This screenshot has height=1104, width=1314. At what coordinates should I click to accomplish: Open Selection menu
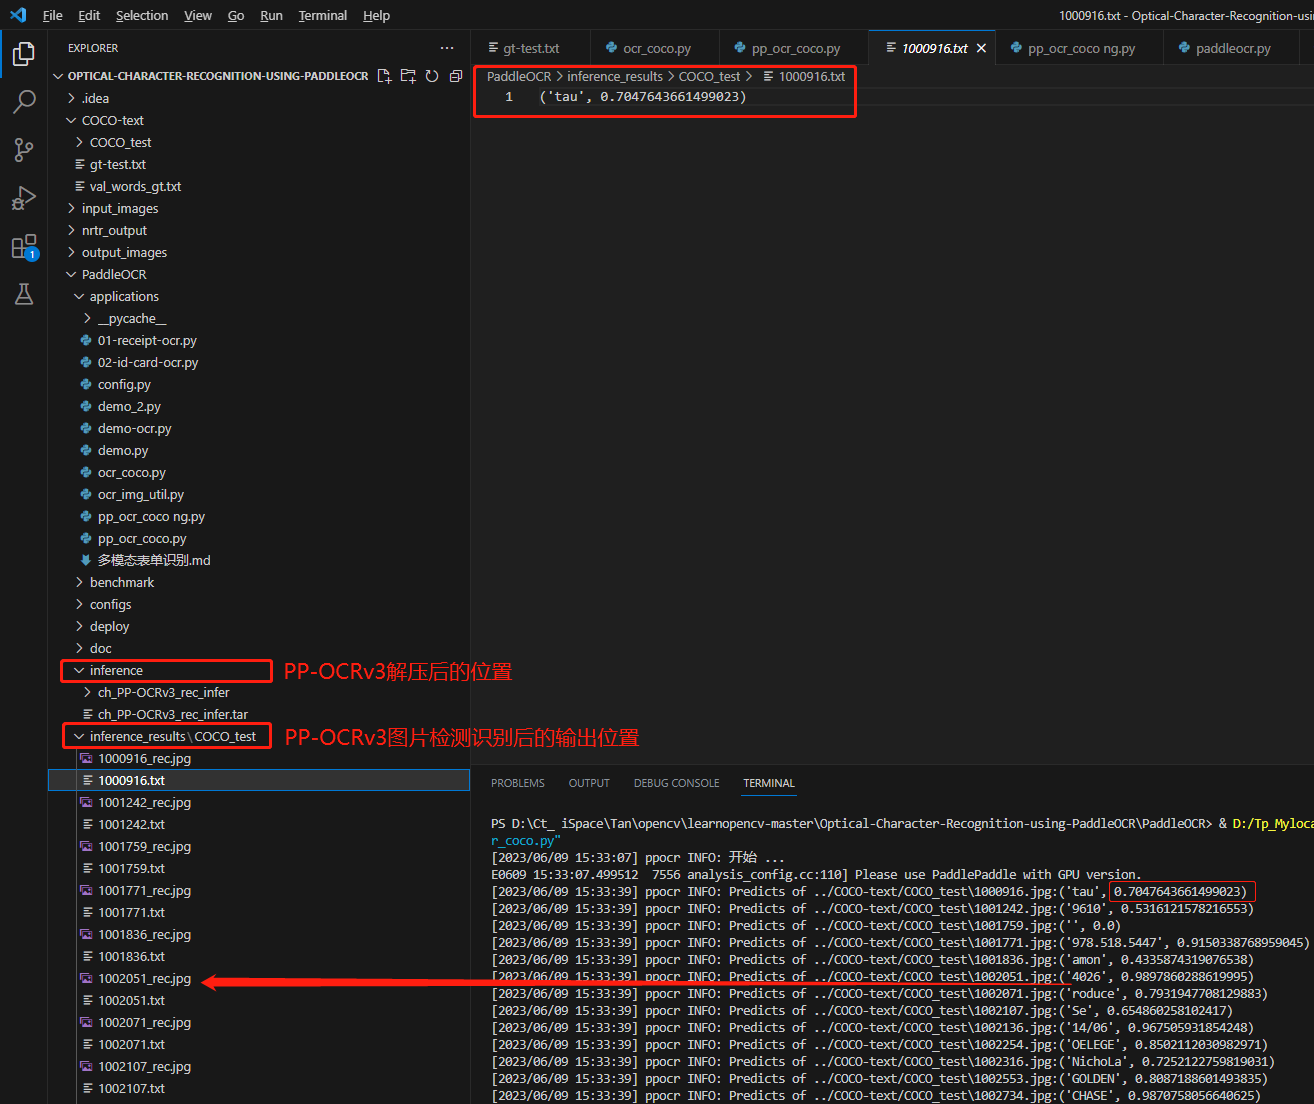tap(142, 15)
